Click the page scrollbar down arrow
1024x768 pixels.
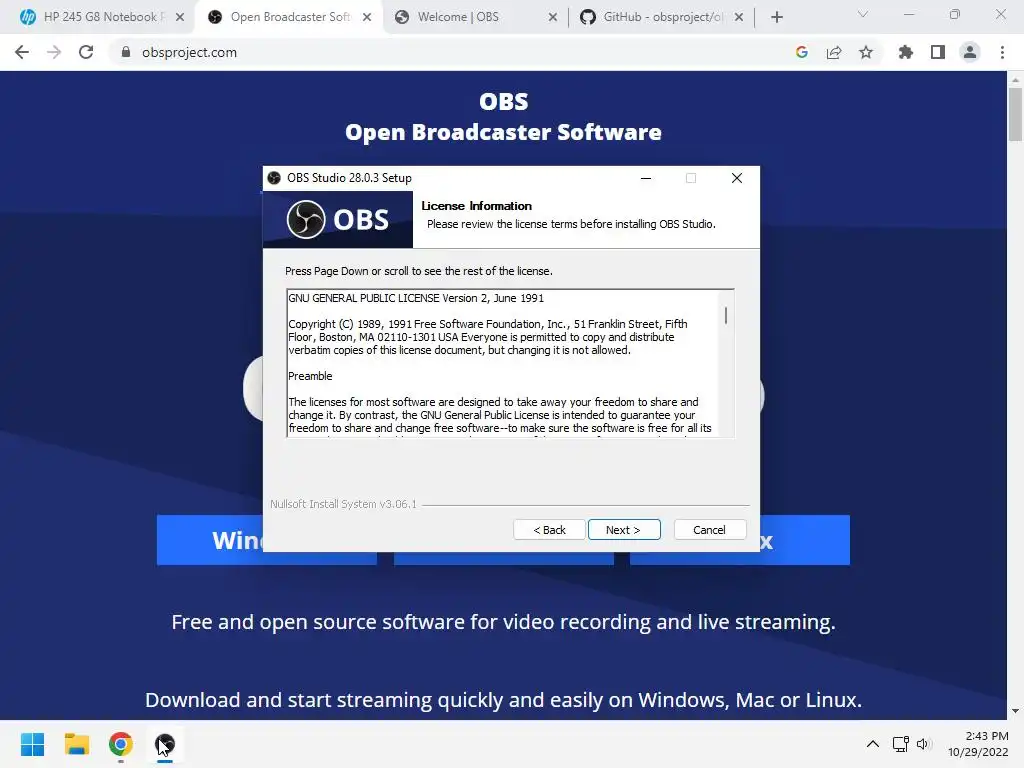1015,711
